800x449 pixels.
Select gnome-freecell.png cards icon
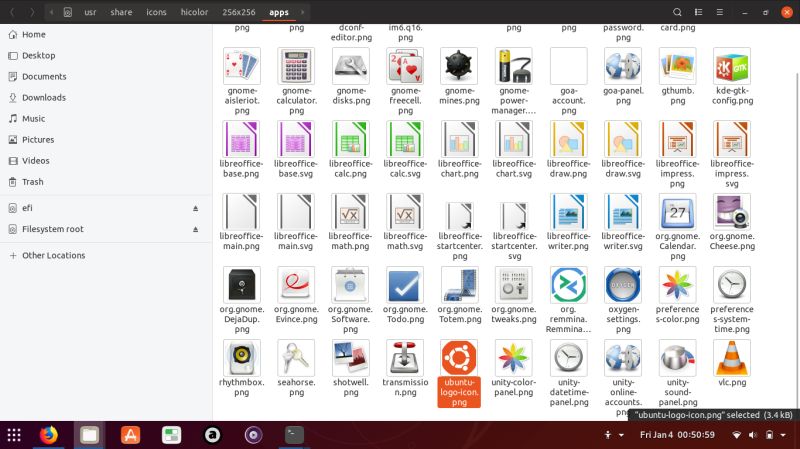[x=405, y=66]
